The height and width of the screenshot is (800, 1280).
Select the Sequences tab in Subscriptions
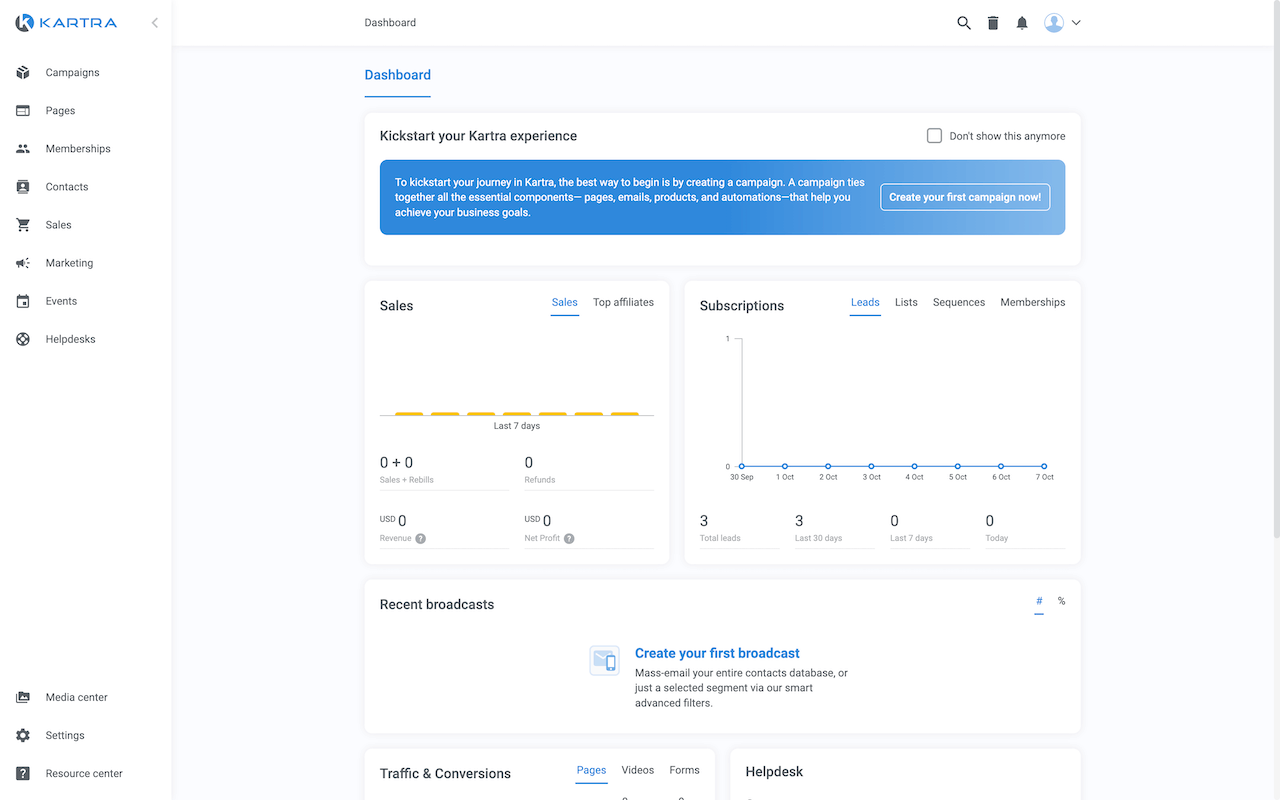pyautogui.click(x=958, y=301)
